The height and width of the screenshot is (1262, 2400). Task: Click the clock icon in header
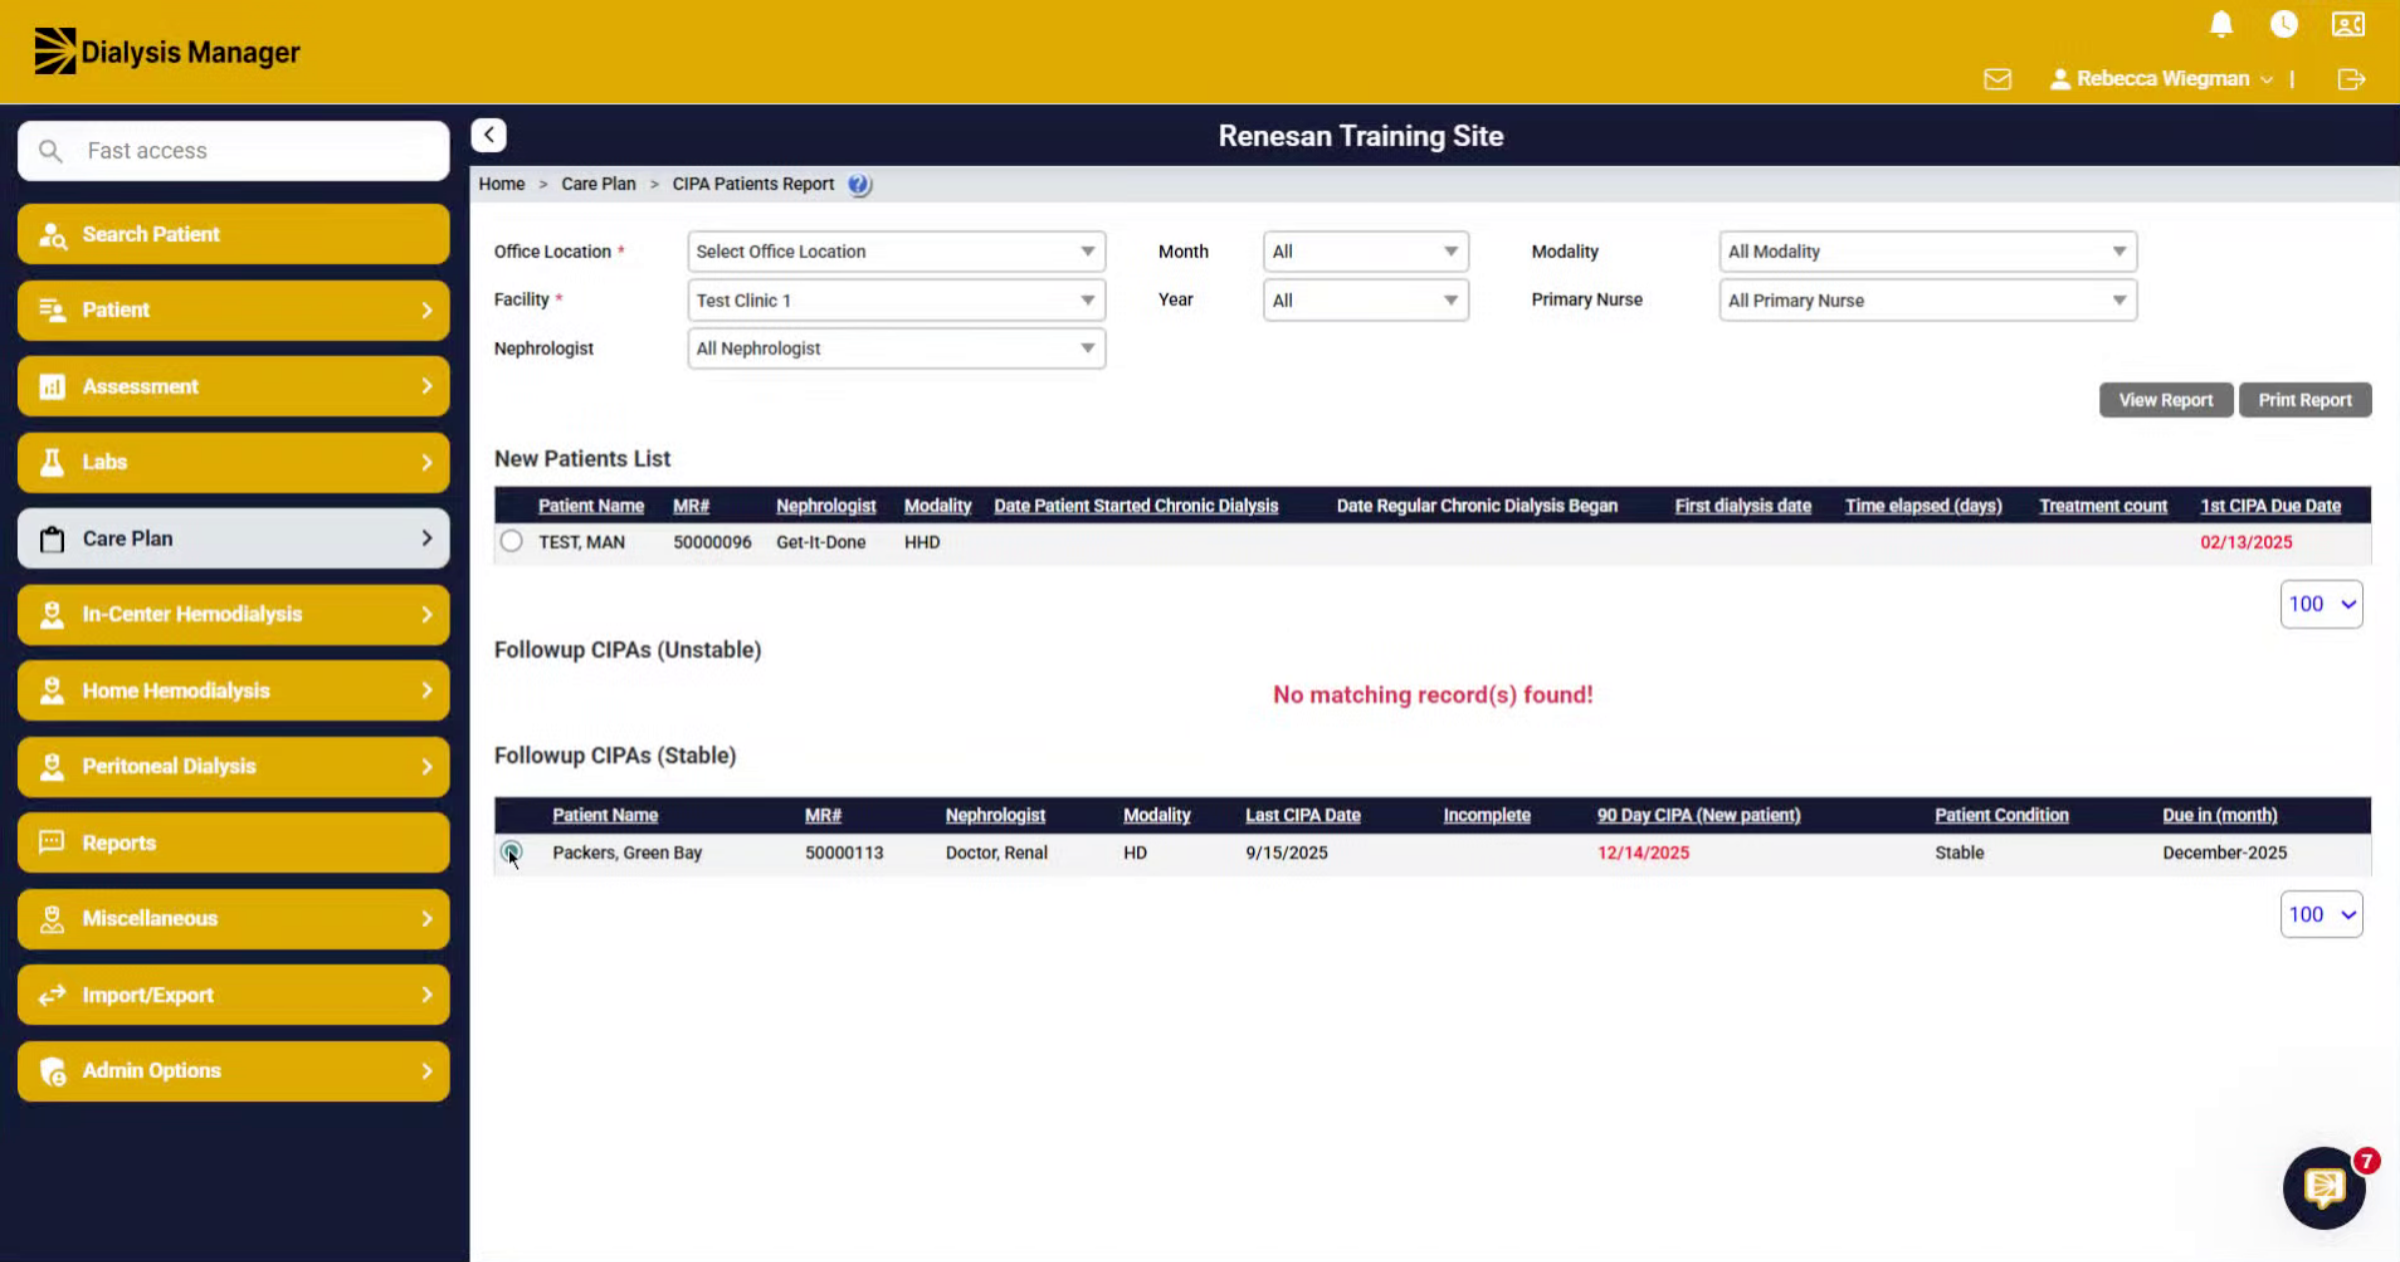(x=2284, y=24)
